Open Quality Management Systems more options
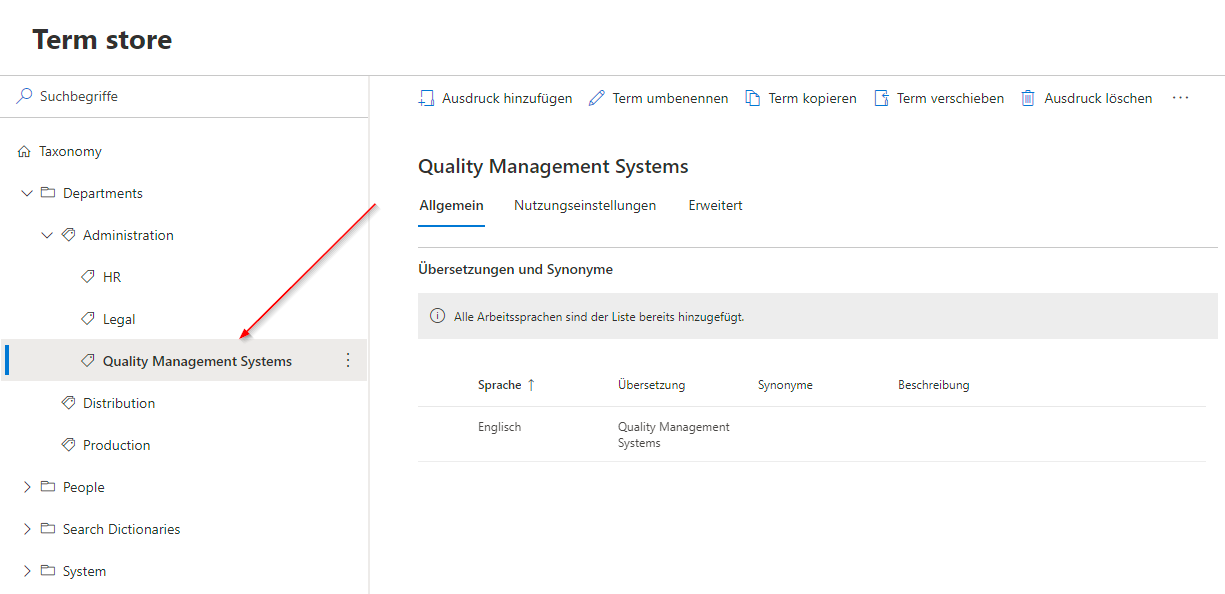Image resolution: width=1225 pixels, height=594 pixels. click(x=348, y=361)
